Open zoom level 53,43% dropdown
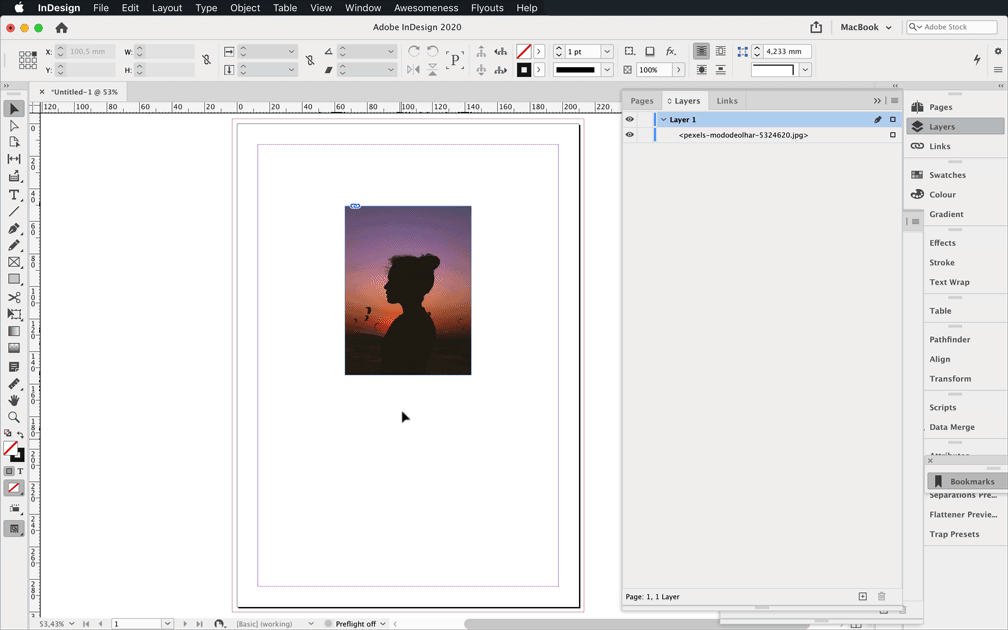Image resolution: width=1008 pixels, height=630 pixels. pyautogui.click(x=71, y=624)
